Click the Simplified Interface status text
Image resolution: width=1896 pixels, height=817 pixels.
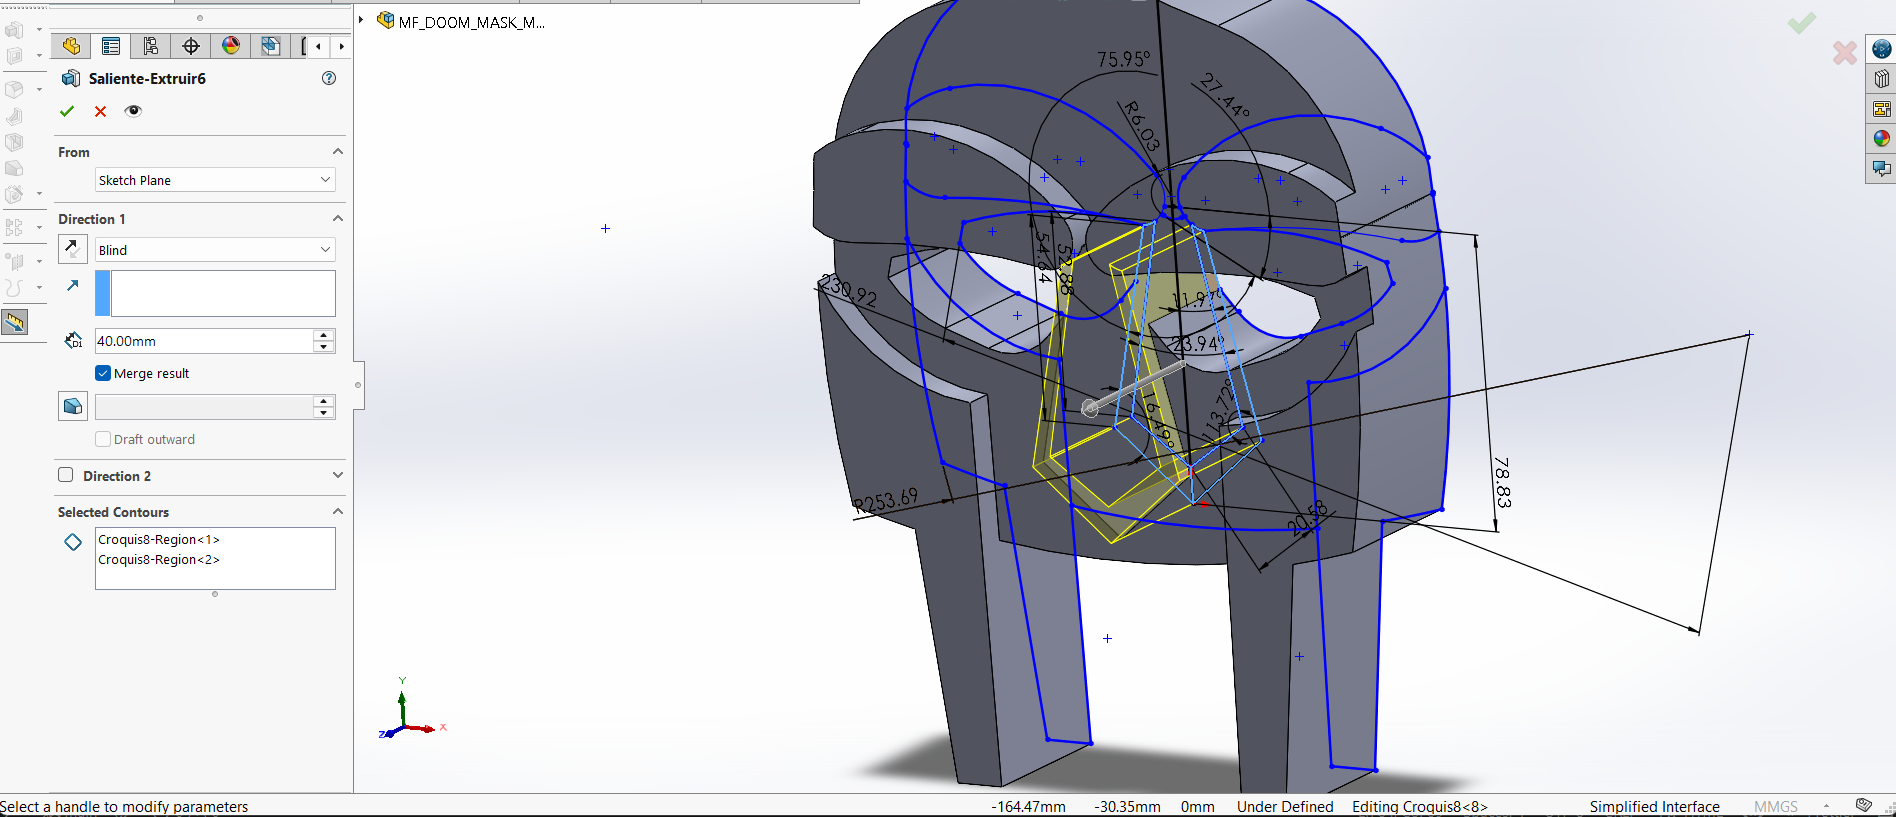click(x=1655, y=807)
